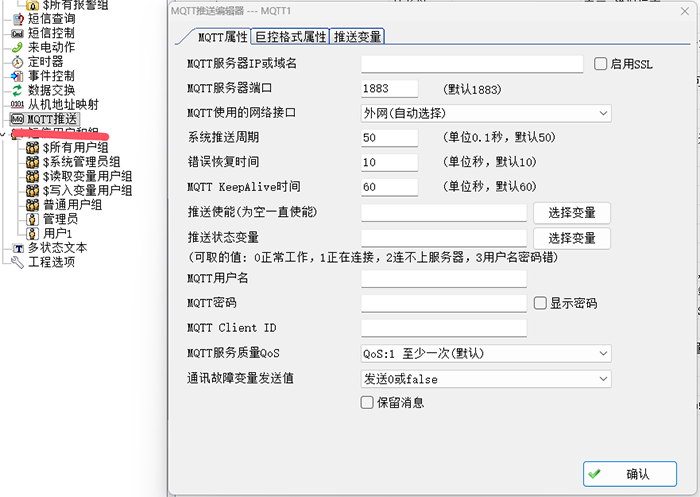Viewport: 700px width, 497px height.
Task: Switch to the 巨控格式属性 tab
Action: (290, 37)
